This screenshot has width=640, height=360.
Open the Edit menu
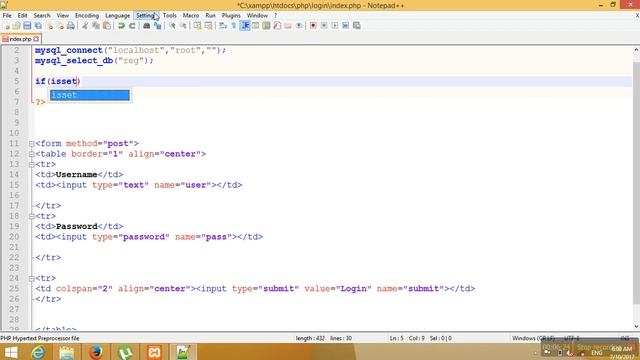[x=22, y=16]
